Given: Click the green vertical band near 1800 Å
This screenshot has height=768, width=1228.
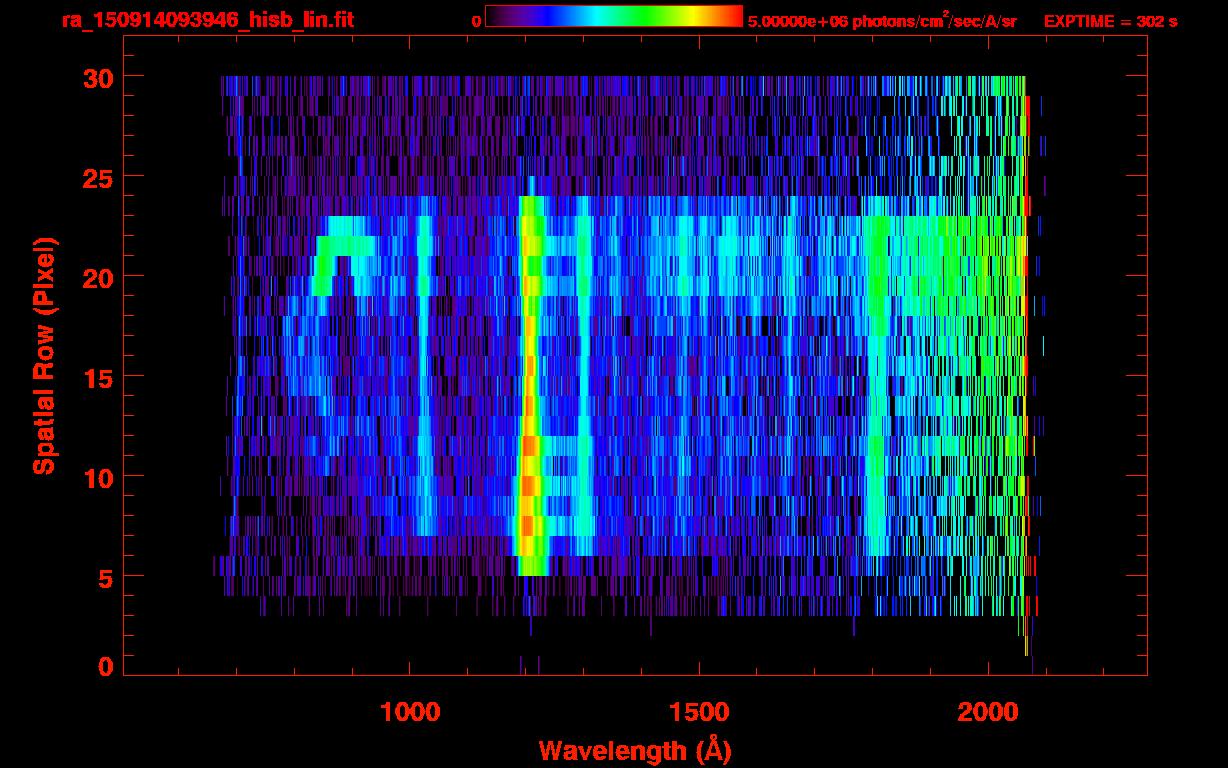Looking at the screenshot, I should (x=877, y=400).
